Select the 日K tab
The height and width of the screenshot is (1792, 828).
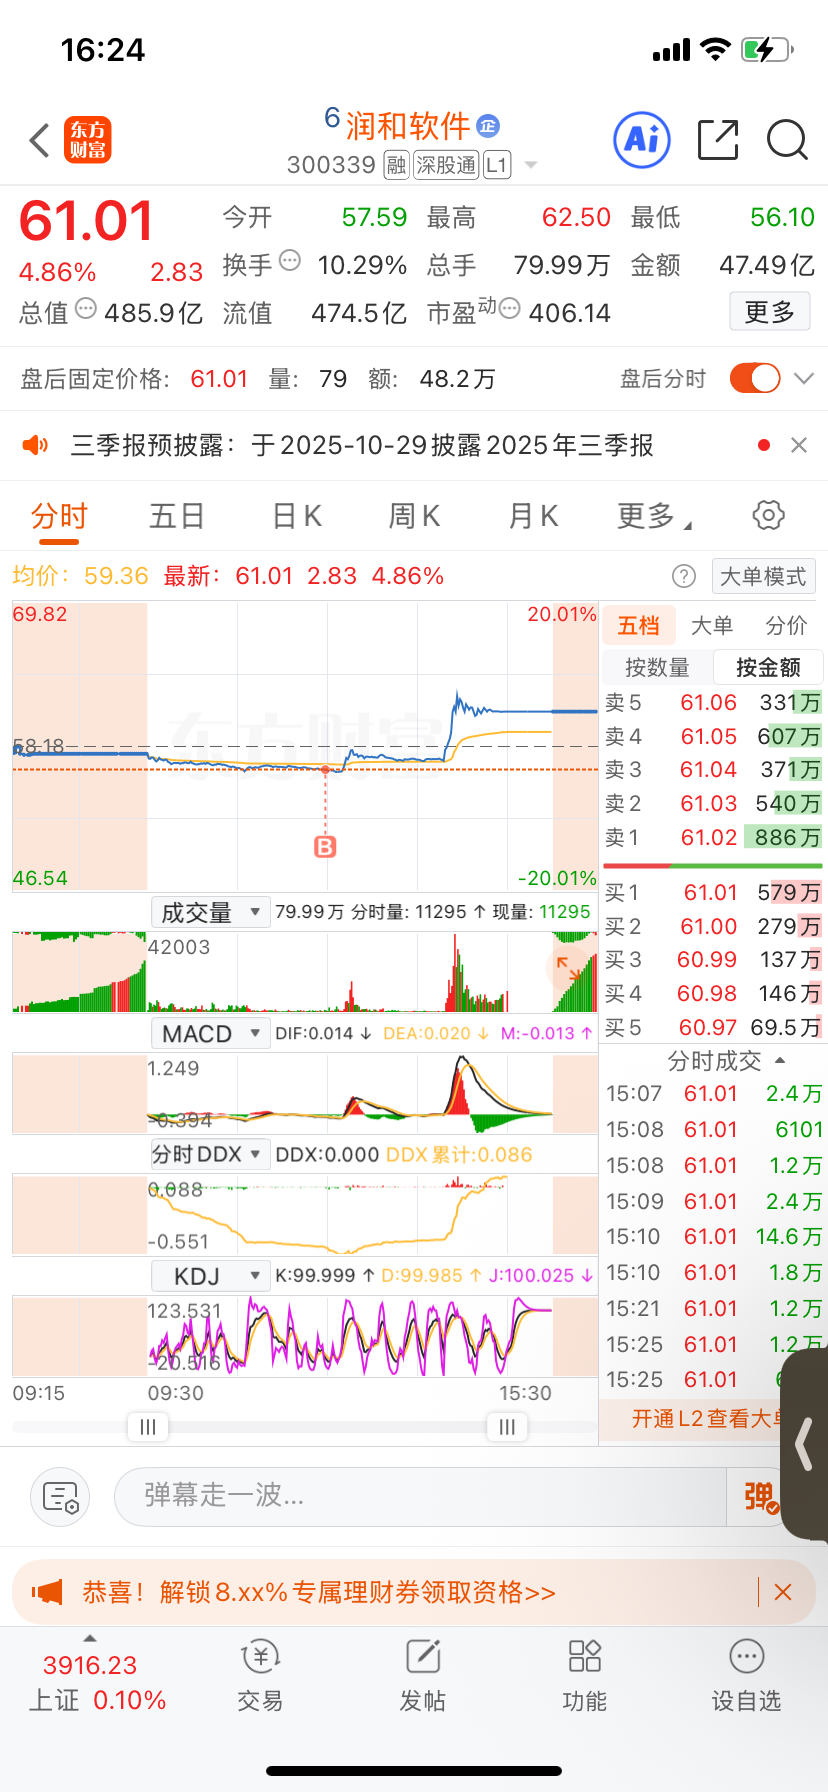(297, 516)
